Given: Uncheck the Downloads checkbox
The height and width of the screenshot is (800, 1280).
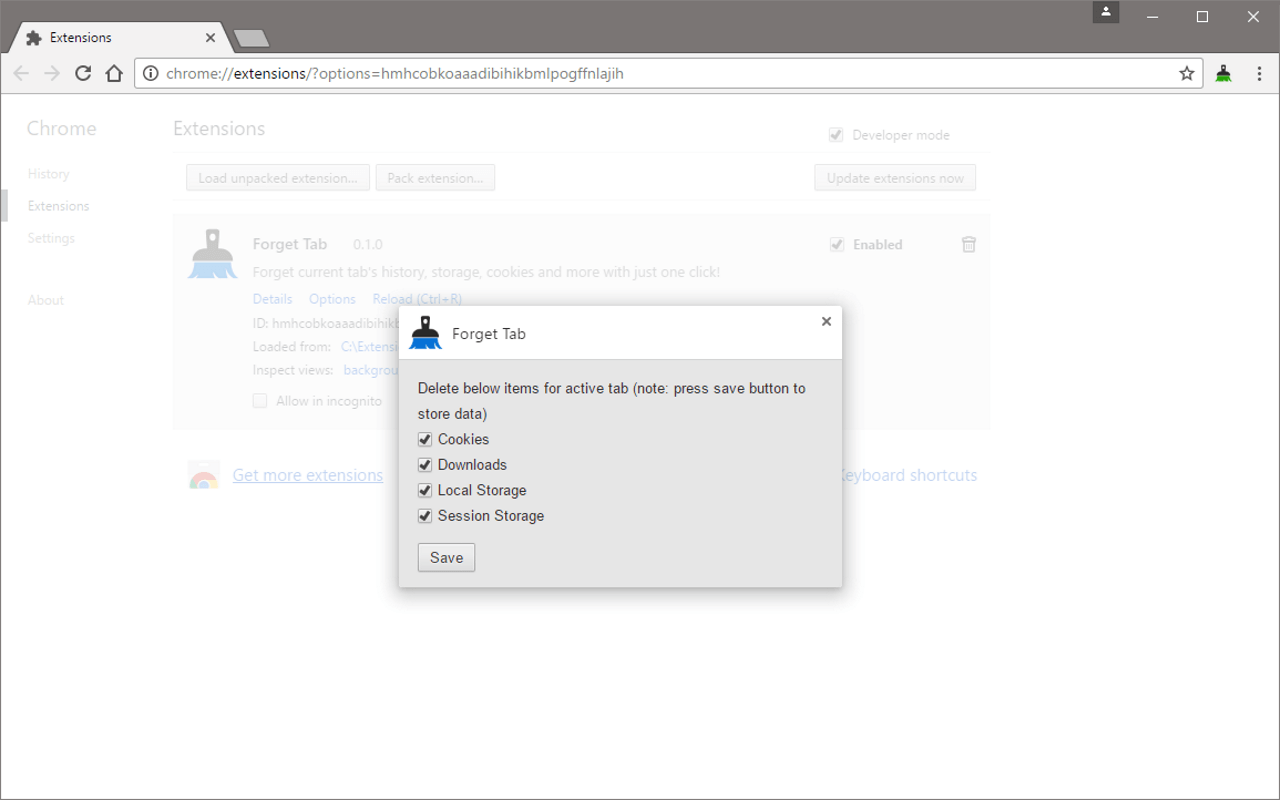Looking at the screenshot, I should 425,465.
